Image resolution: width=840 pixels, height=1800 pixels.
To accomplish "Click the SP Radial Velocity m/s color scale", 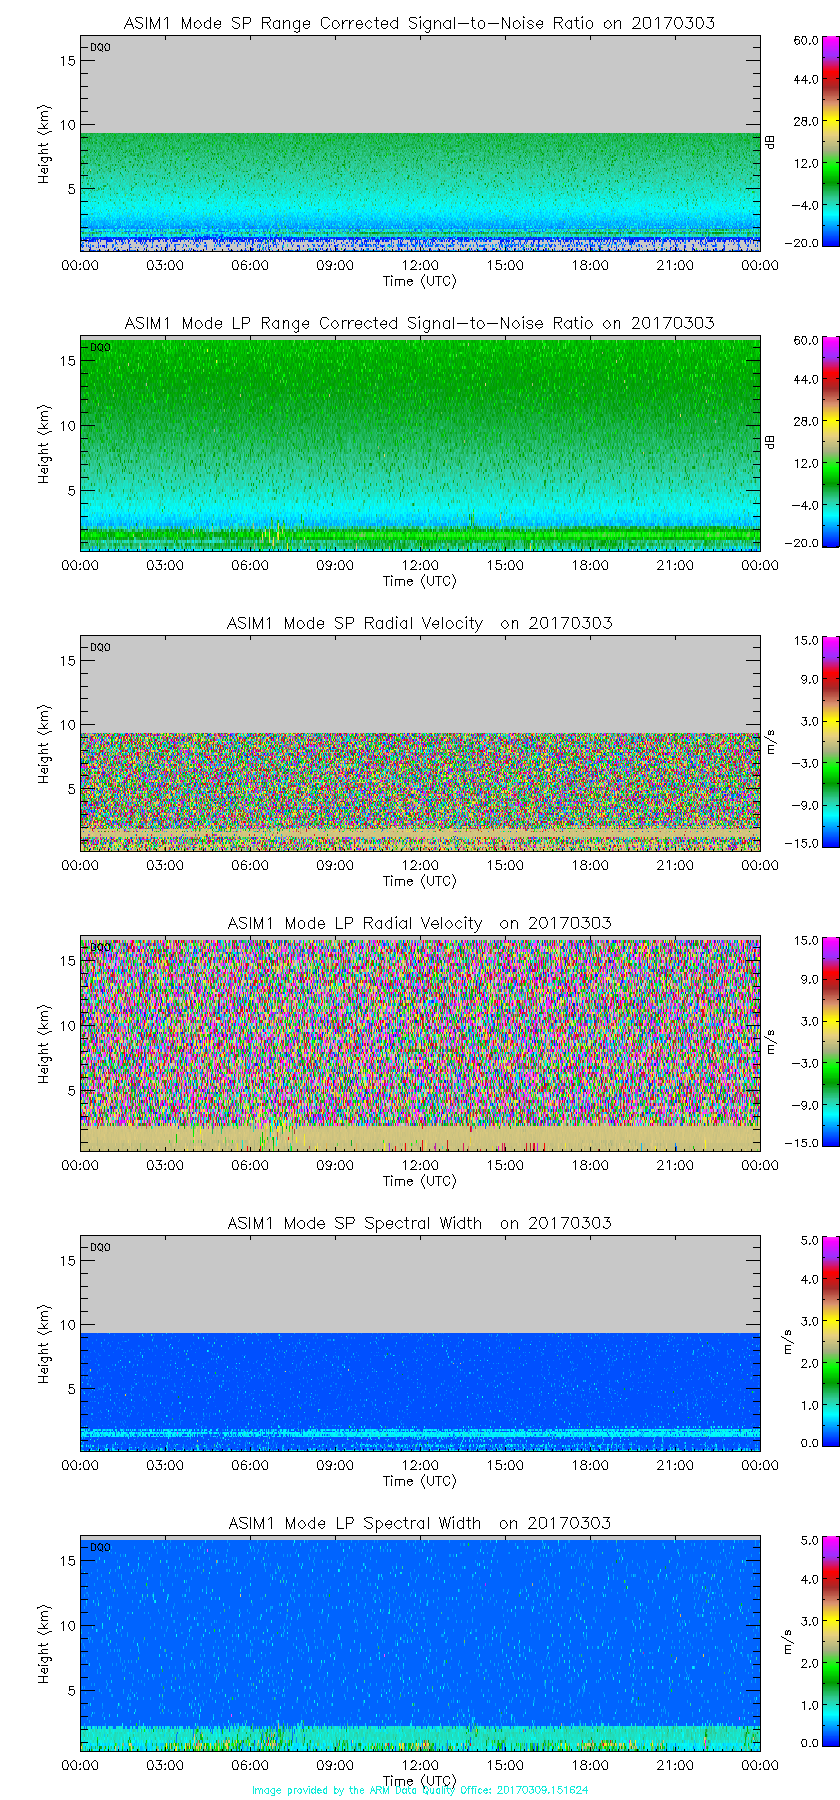I will (x=802, y=741).
